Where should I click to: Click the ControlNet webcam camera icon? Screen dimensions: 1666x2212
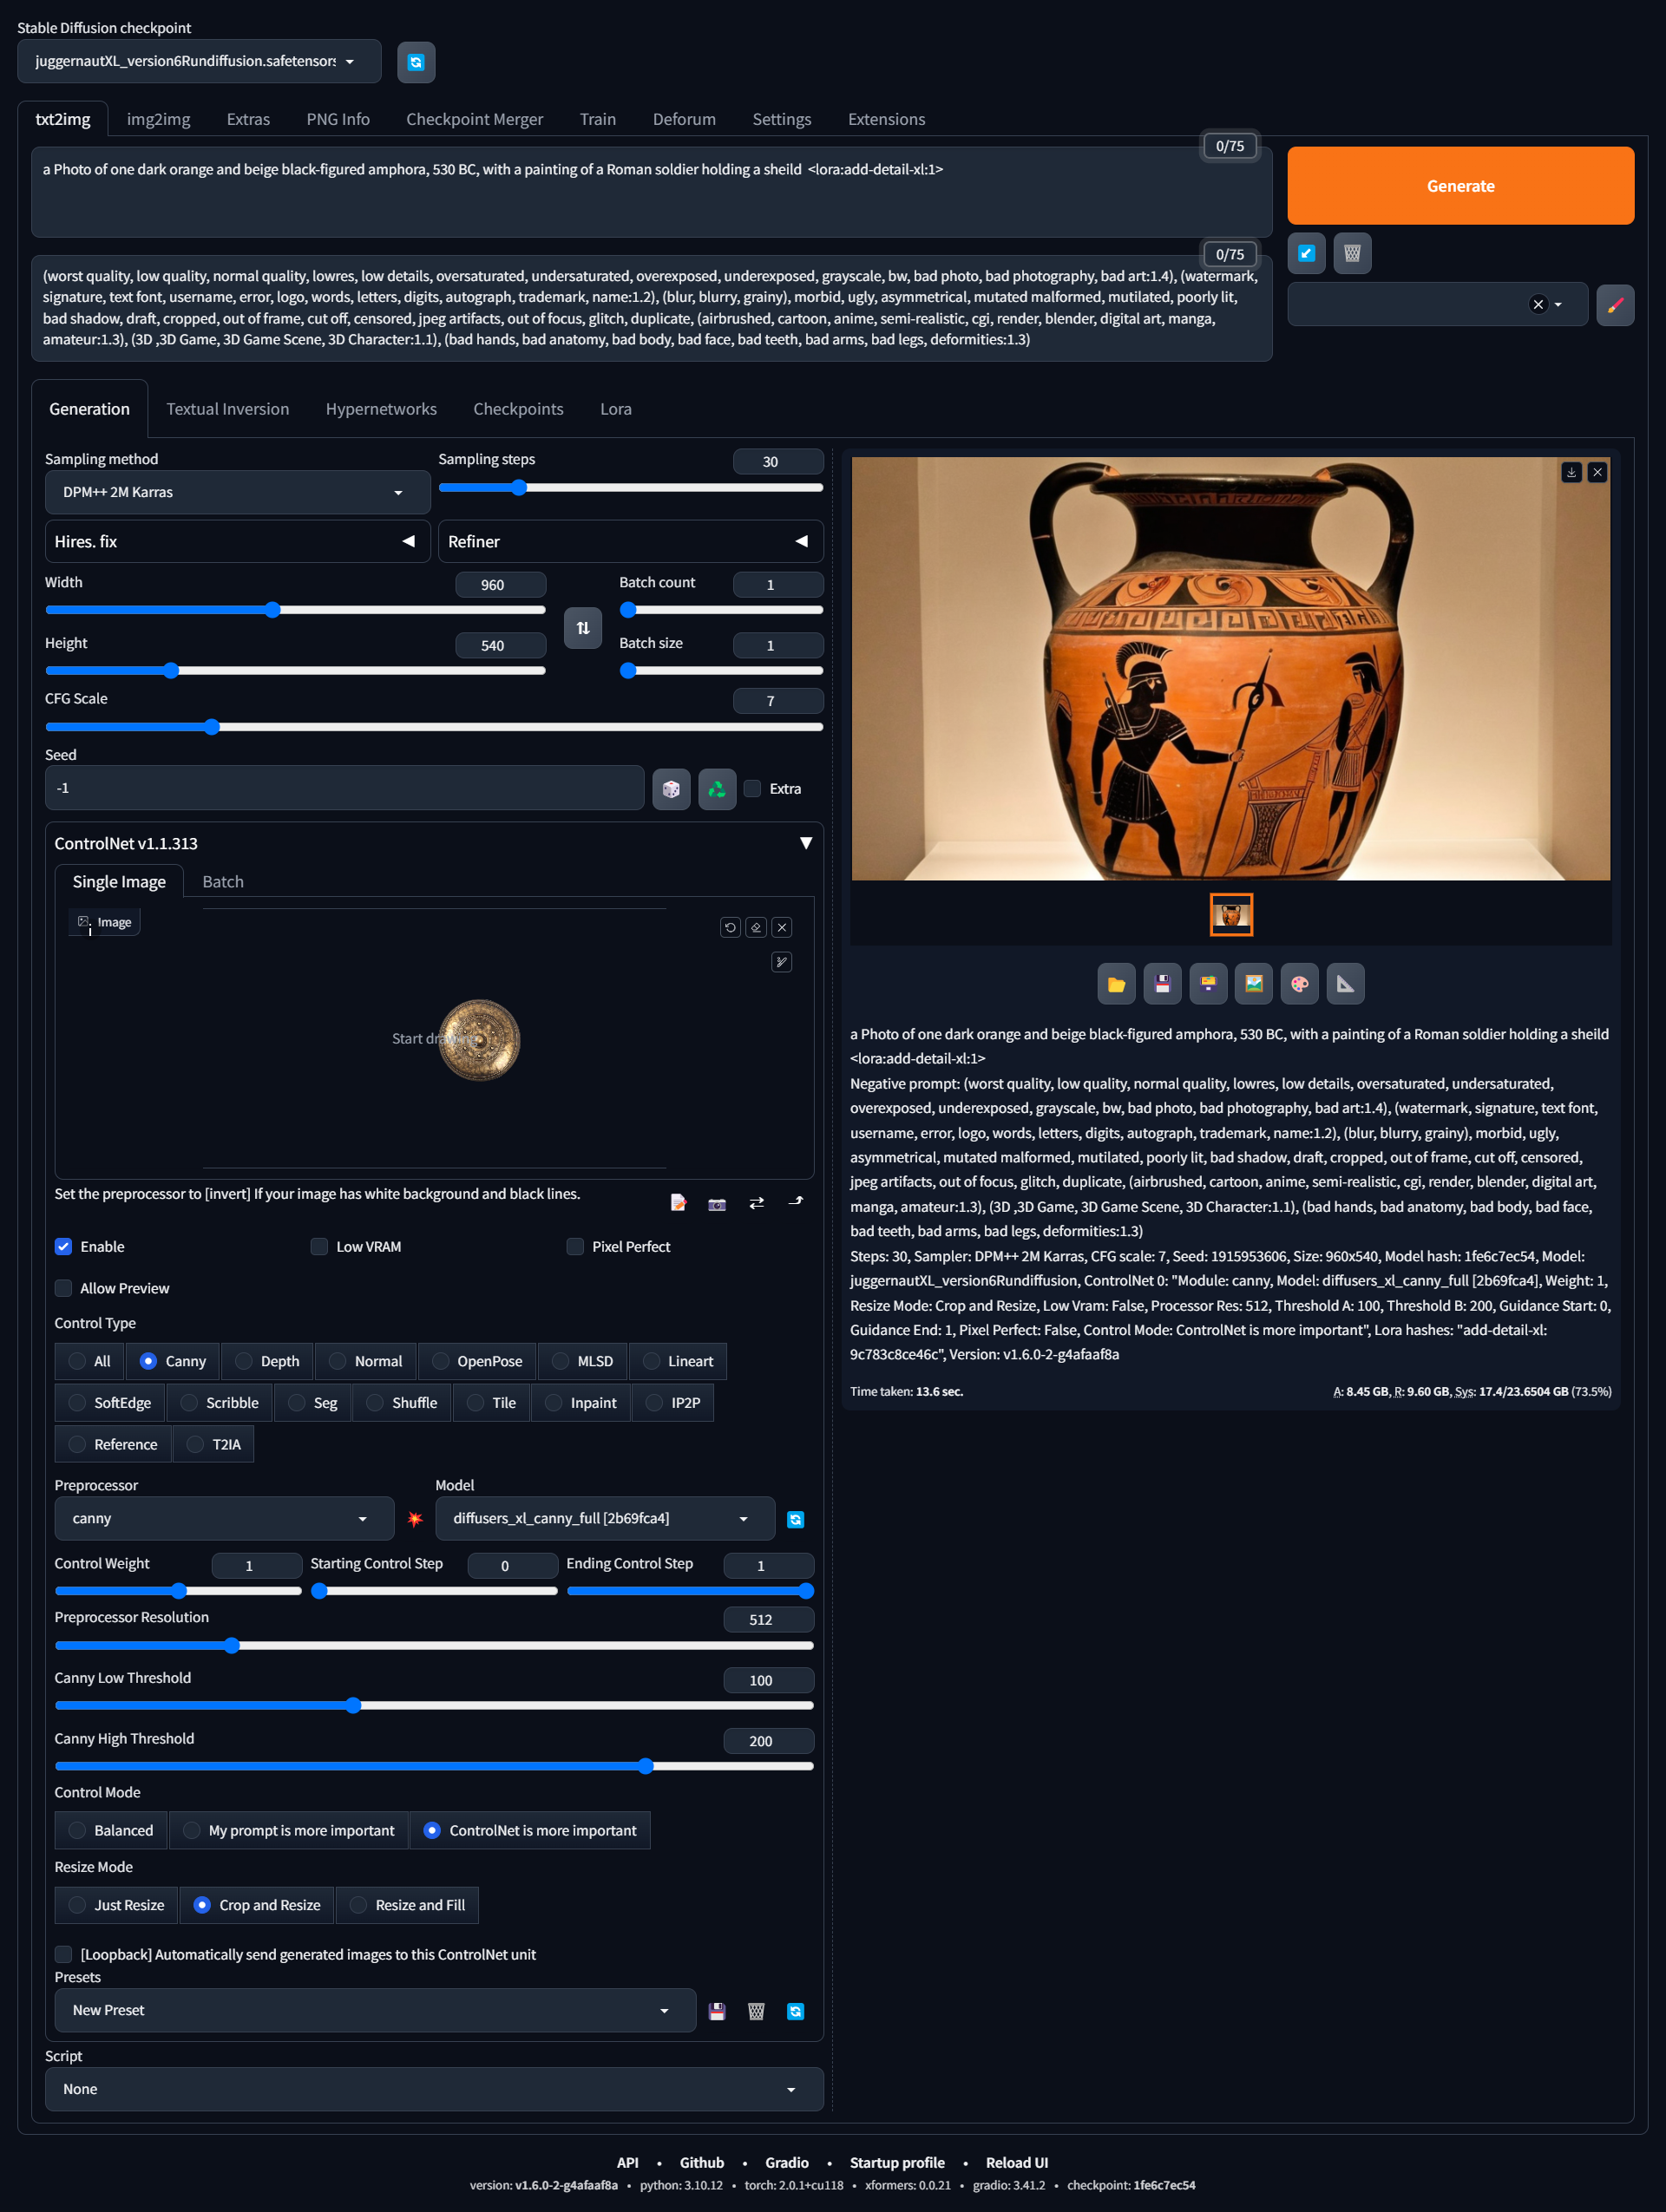click(x=717, y=1203)
